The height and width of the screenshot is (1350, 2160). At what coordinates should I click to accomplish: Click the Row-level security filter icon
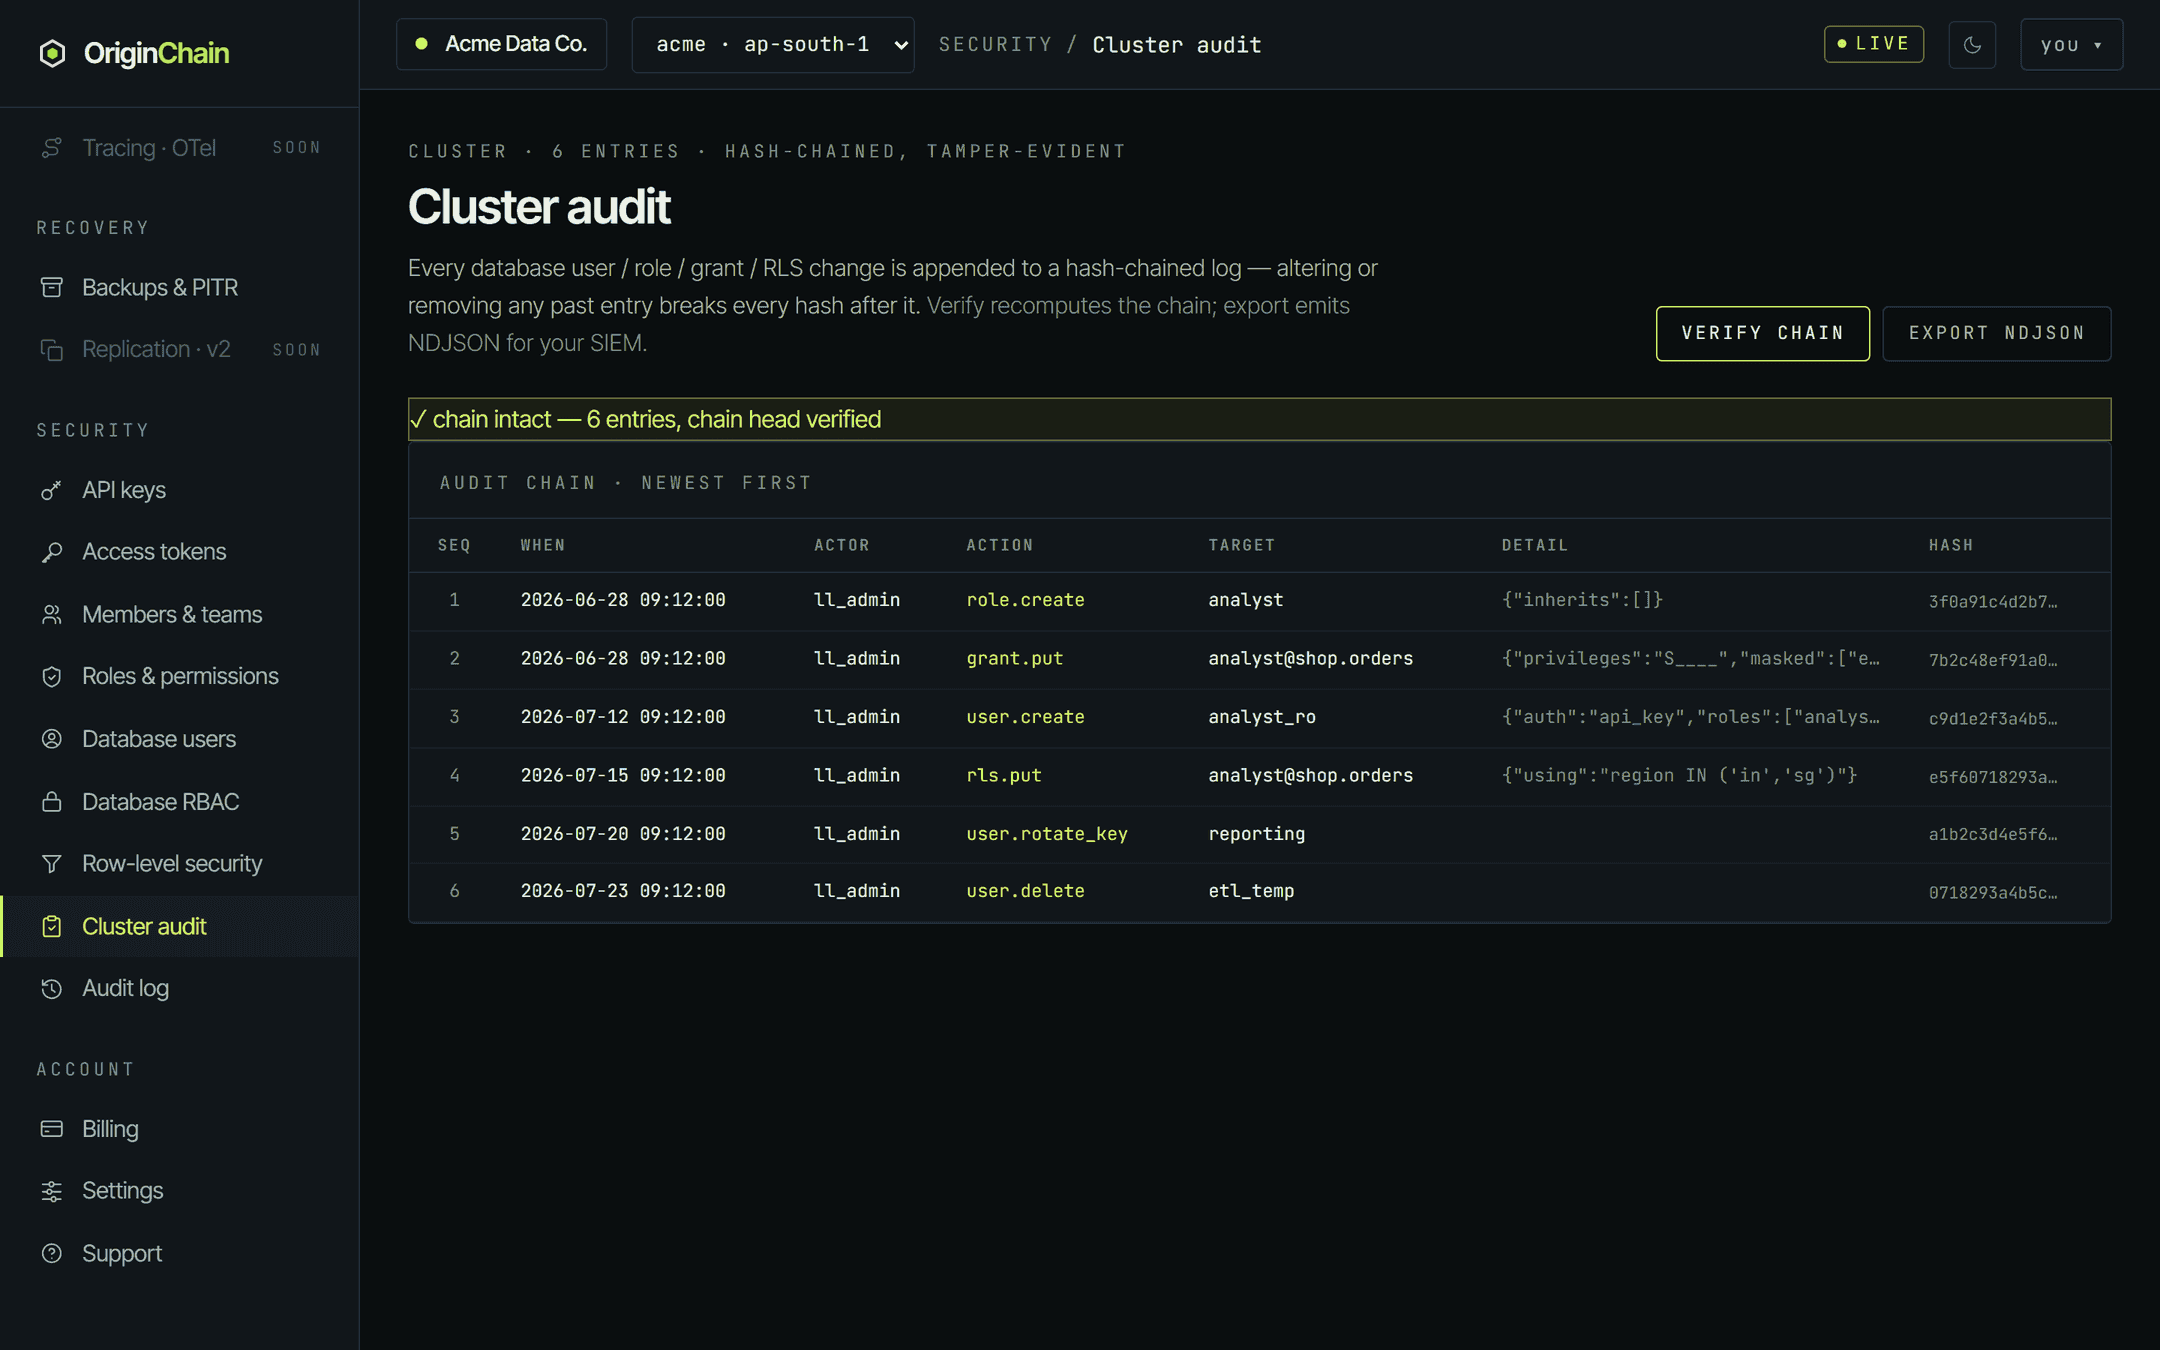(x=52, y=863)
